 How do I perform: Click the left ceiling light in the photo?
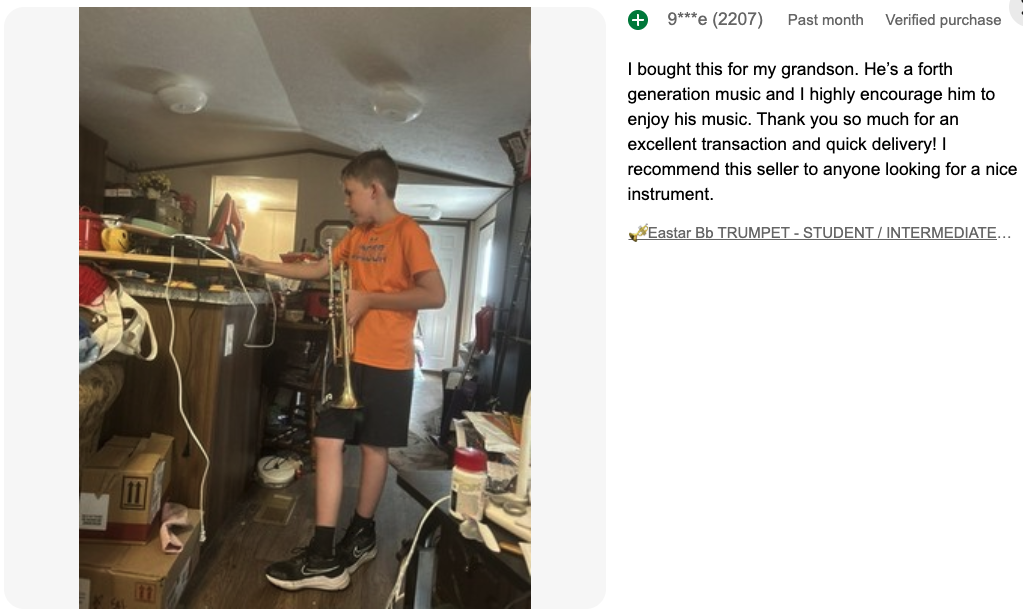182,98
